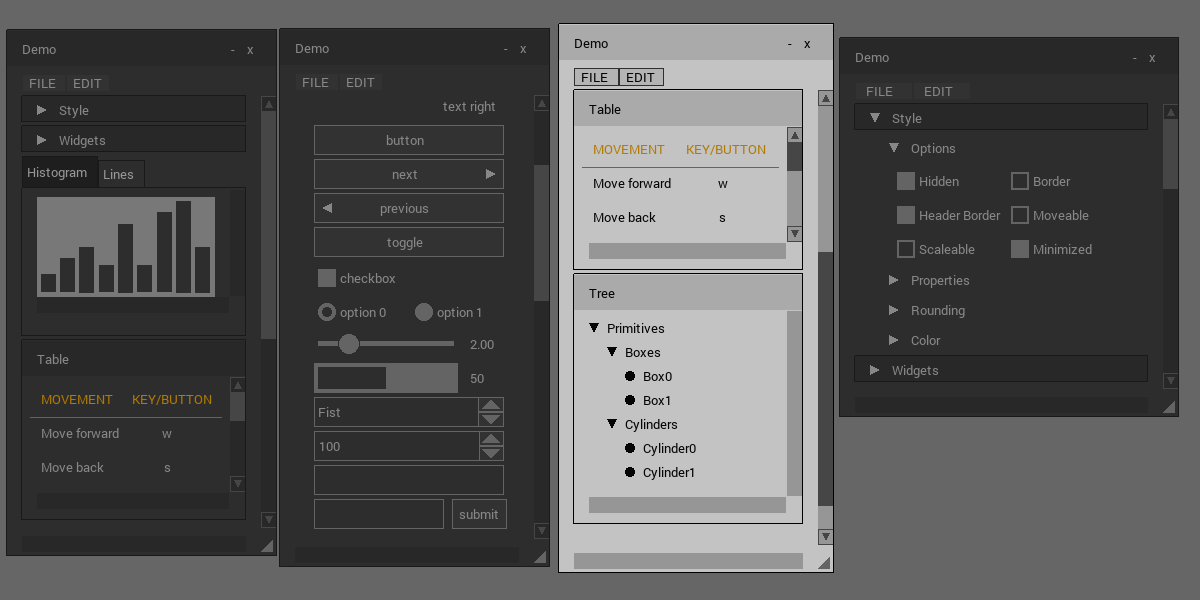This screenshot has width=1200, height=600.
Task: Open EDIT menu in light Demo window
Action: [x=641, y=77]
